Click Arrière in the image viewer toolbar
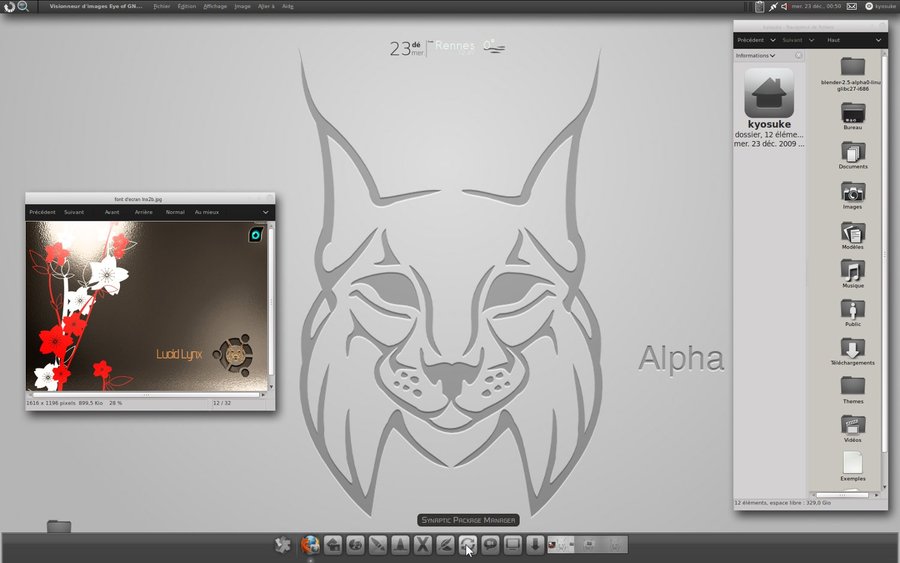The width and height of the screenshot is (900, 563). pos(143,212)
